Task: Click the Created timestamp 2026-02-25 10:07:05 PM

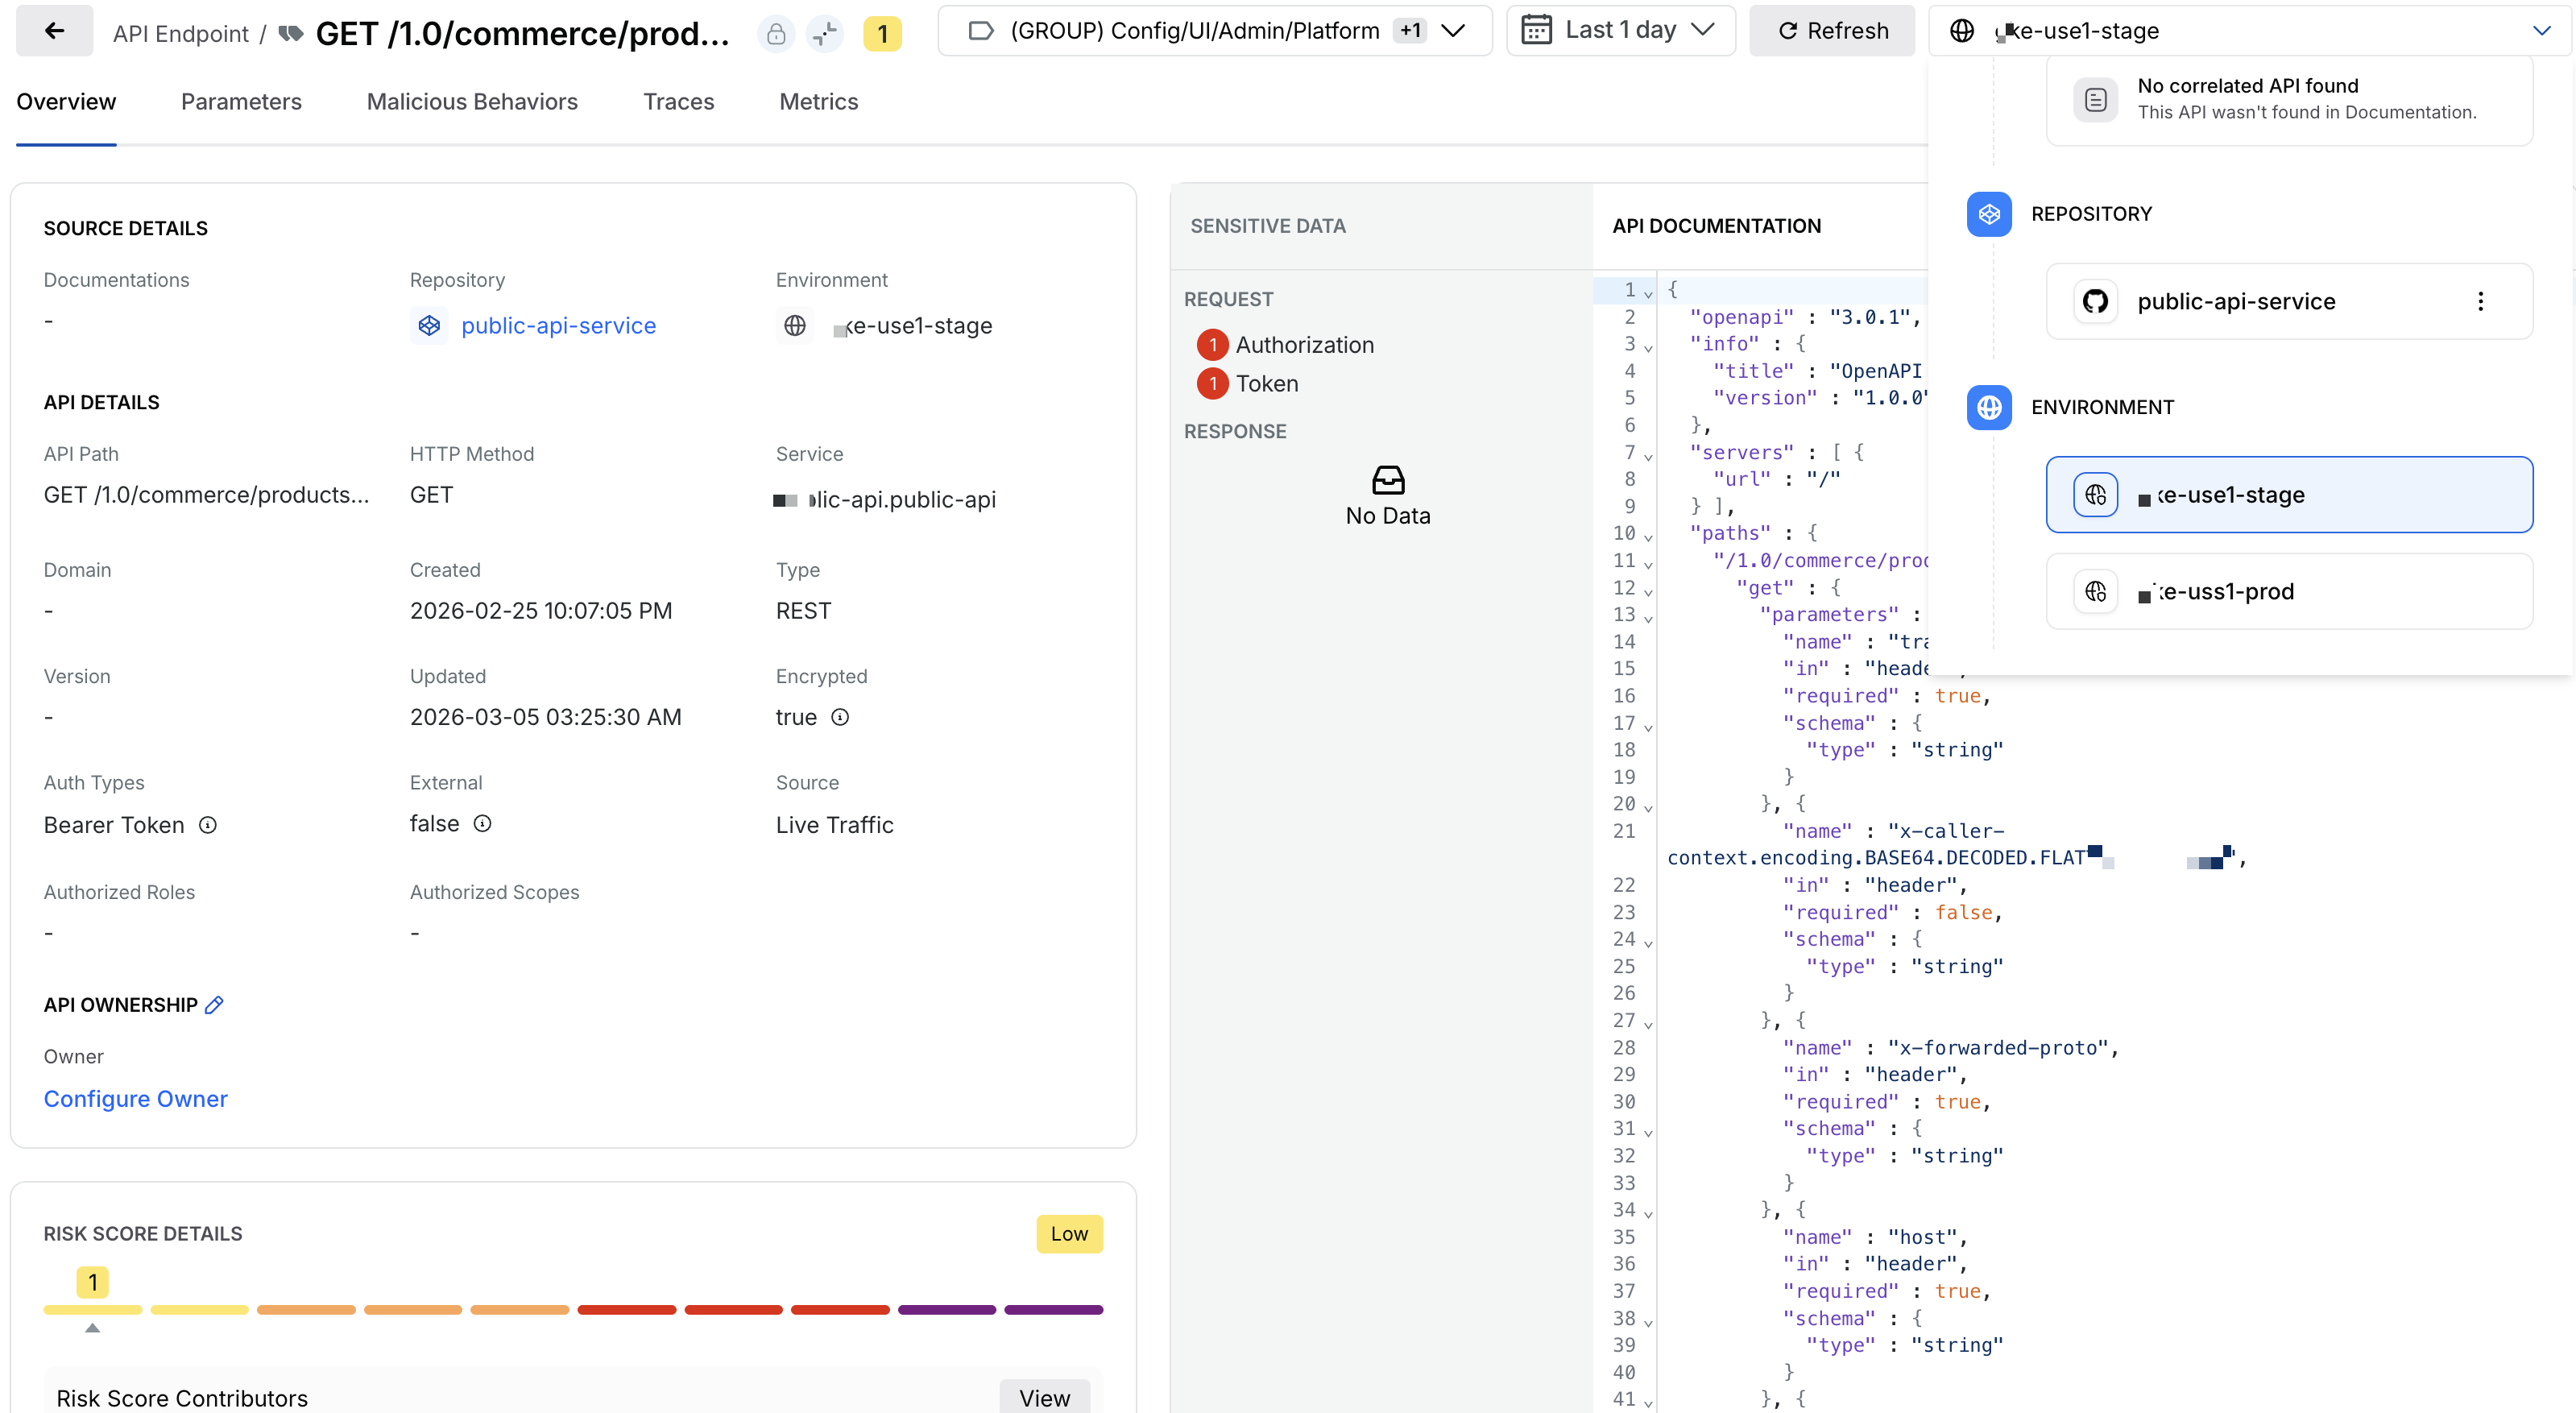Action: 541,611
